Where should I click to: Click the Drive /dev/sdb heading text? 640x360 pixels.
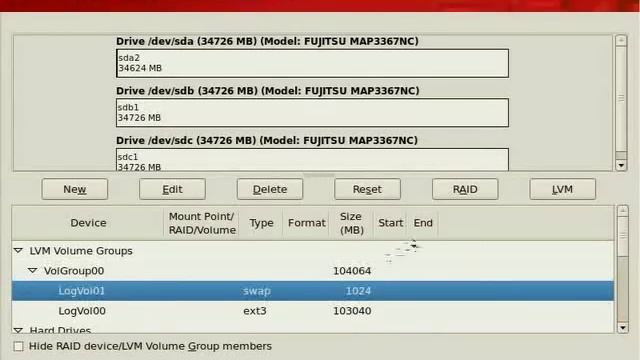[268, 91]
